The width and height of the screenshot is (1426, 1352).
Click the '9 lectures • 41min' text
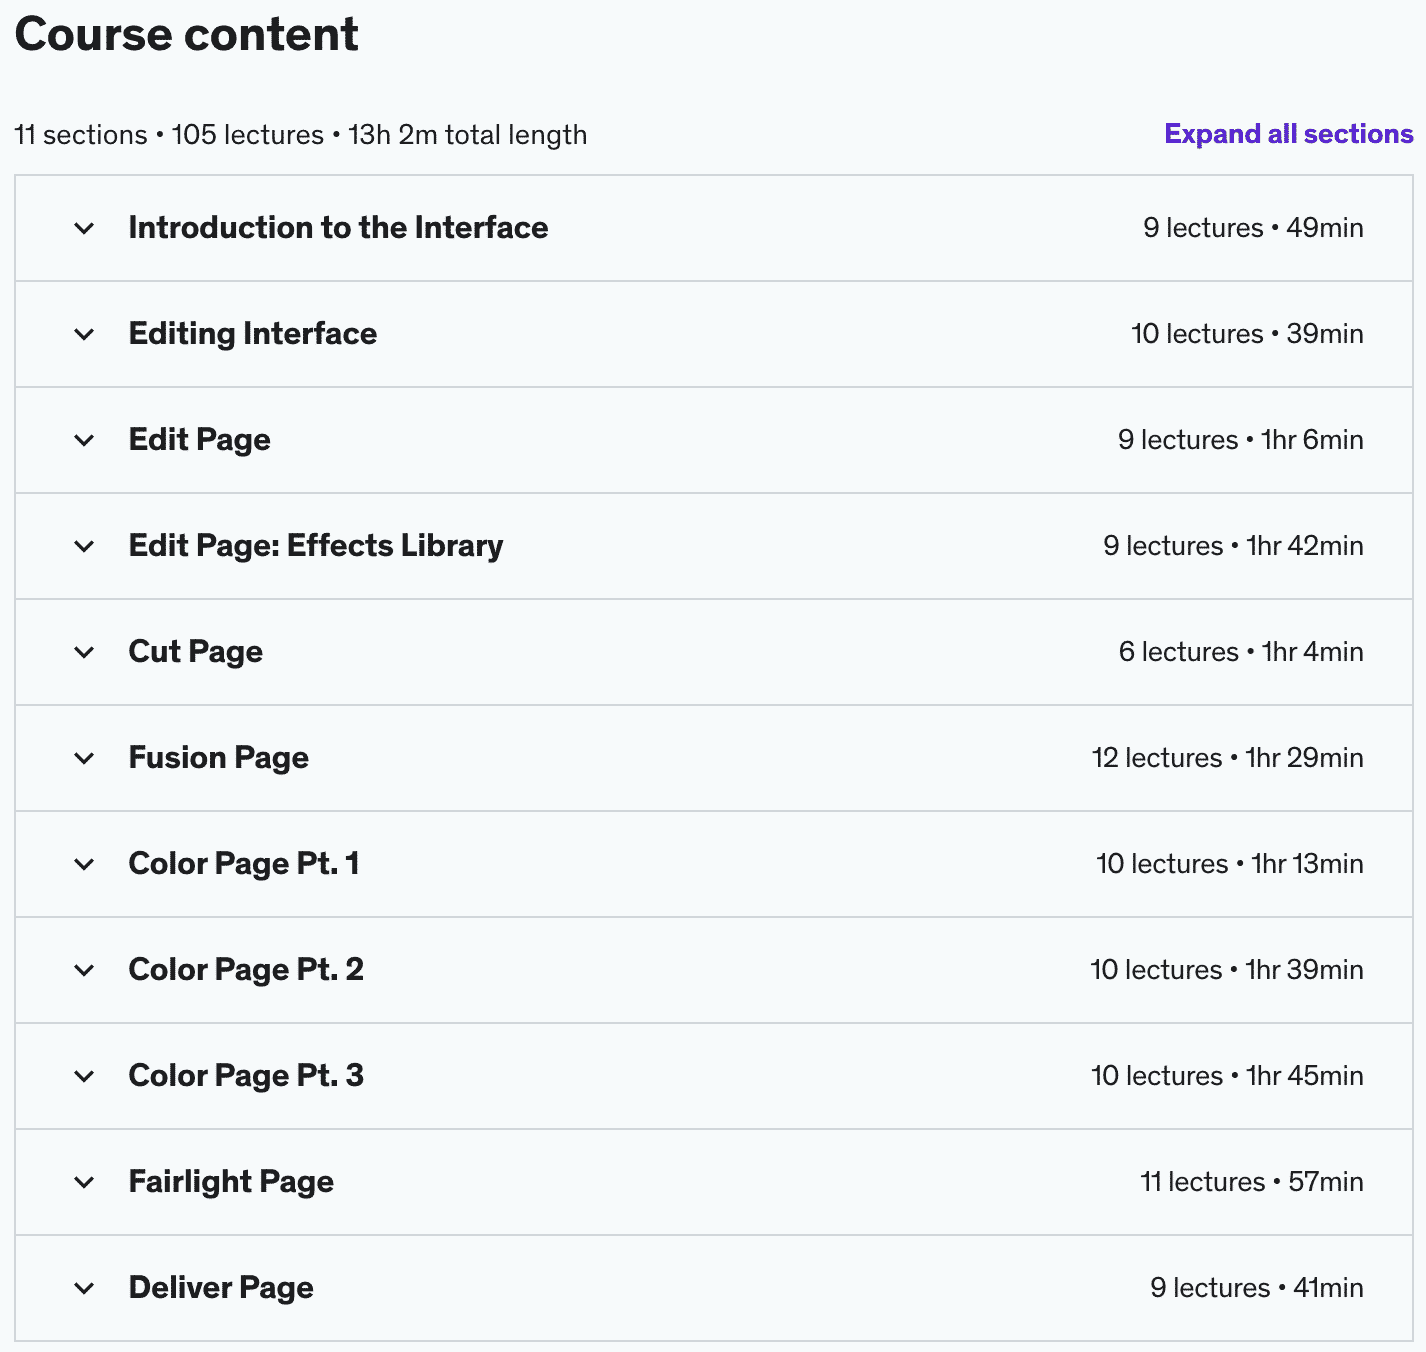(x=1257, y=1288)
